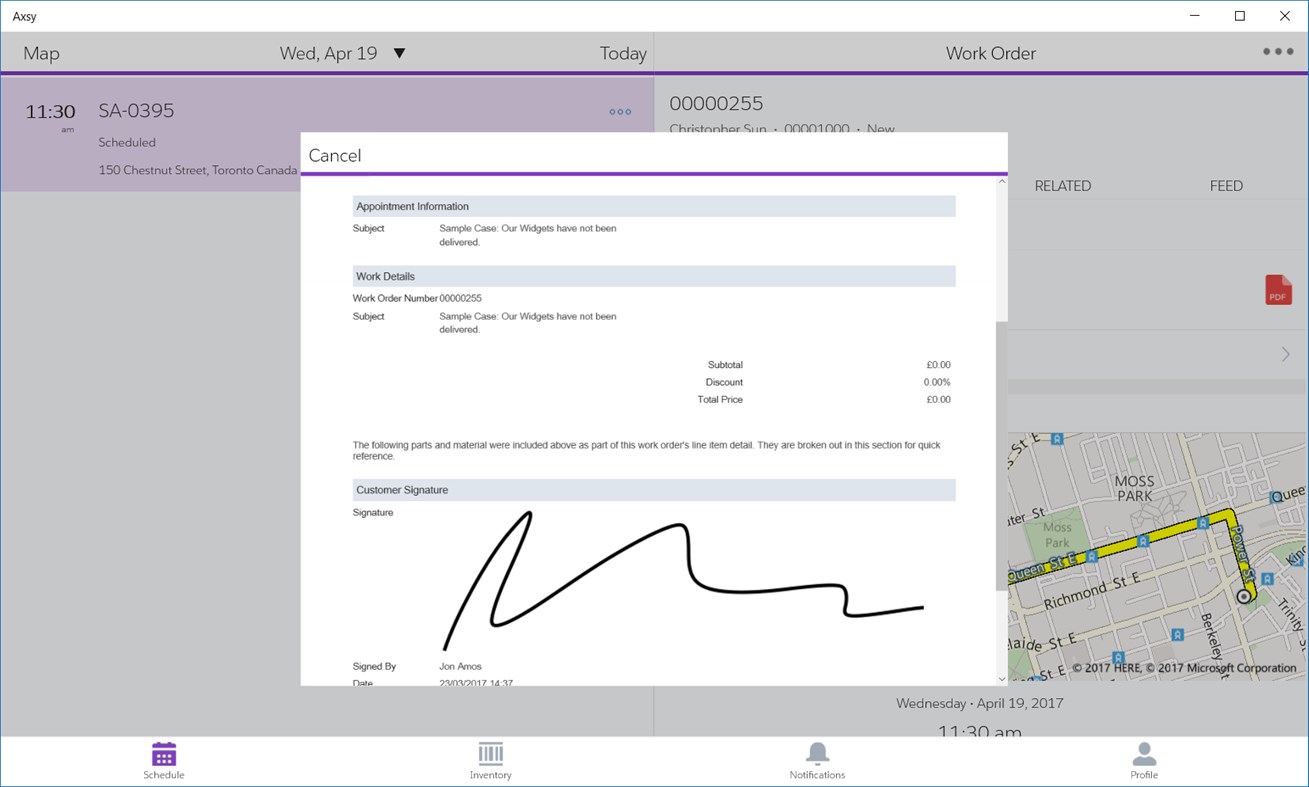Open Schedule from the bottom navigation
1309x787 pixels.
click(163, 758)
